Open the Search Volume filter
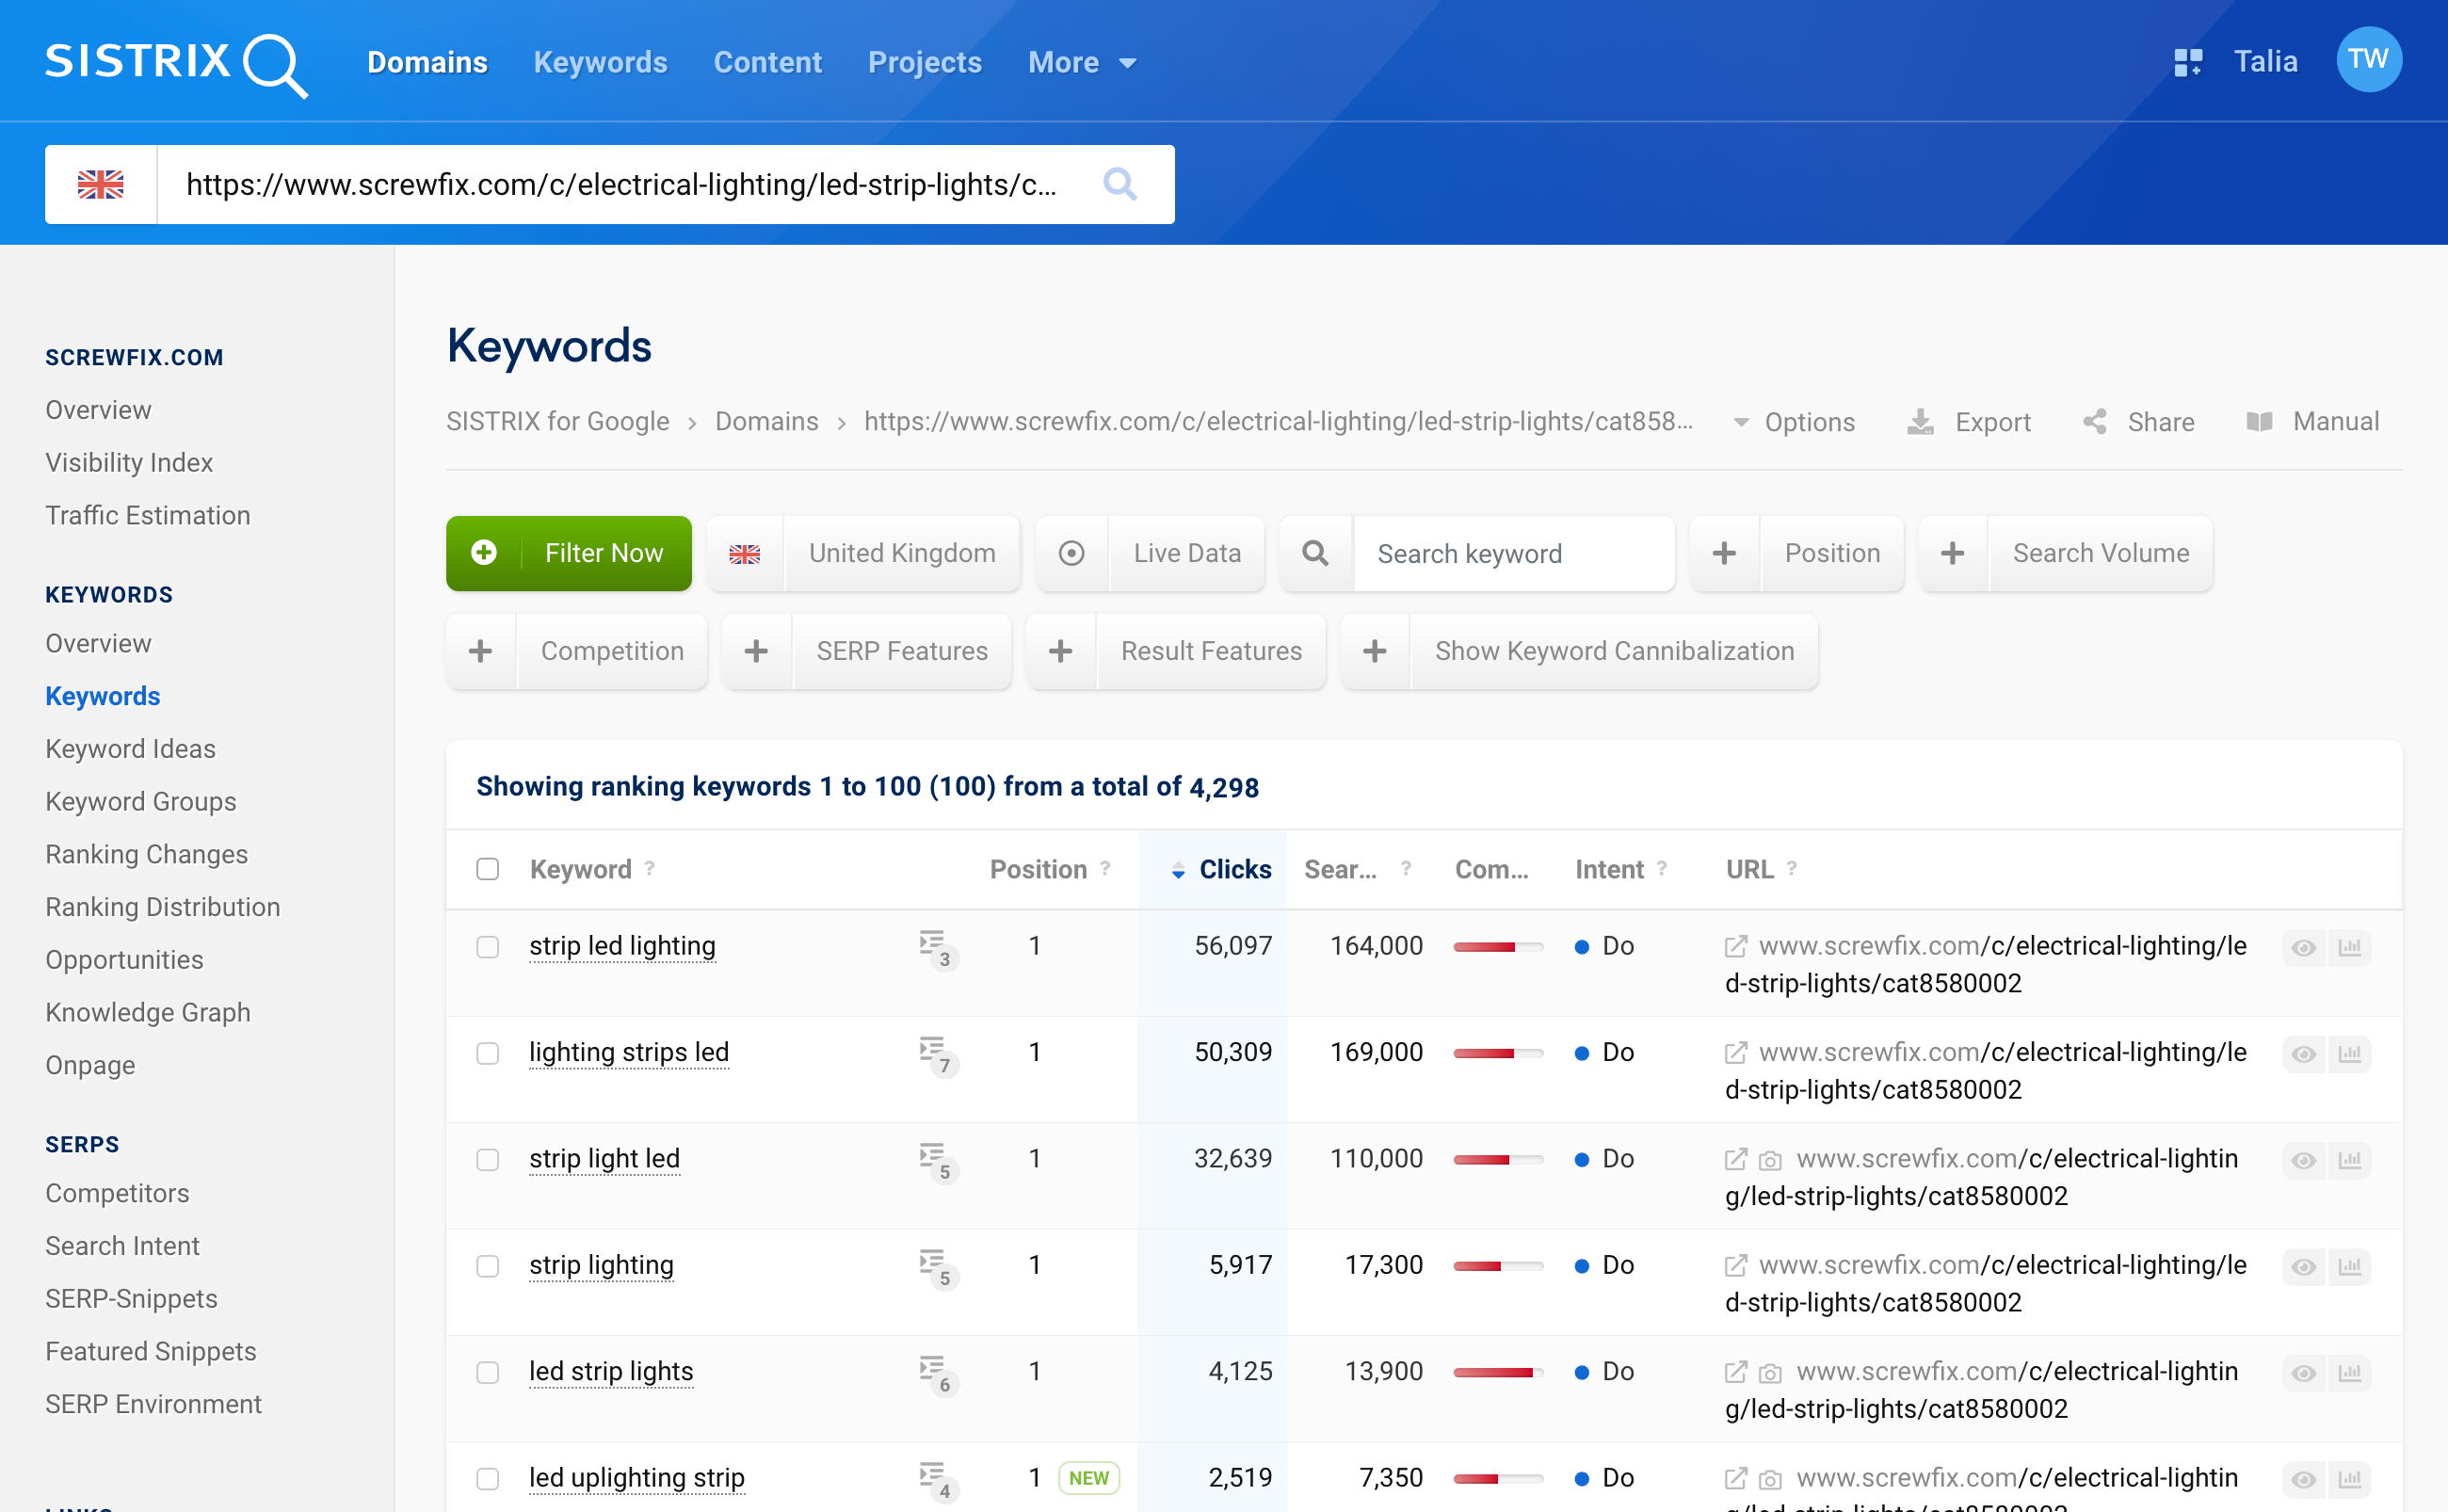Viewport: 2448px width, 1512px height. coord(2067,553)
